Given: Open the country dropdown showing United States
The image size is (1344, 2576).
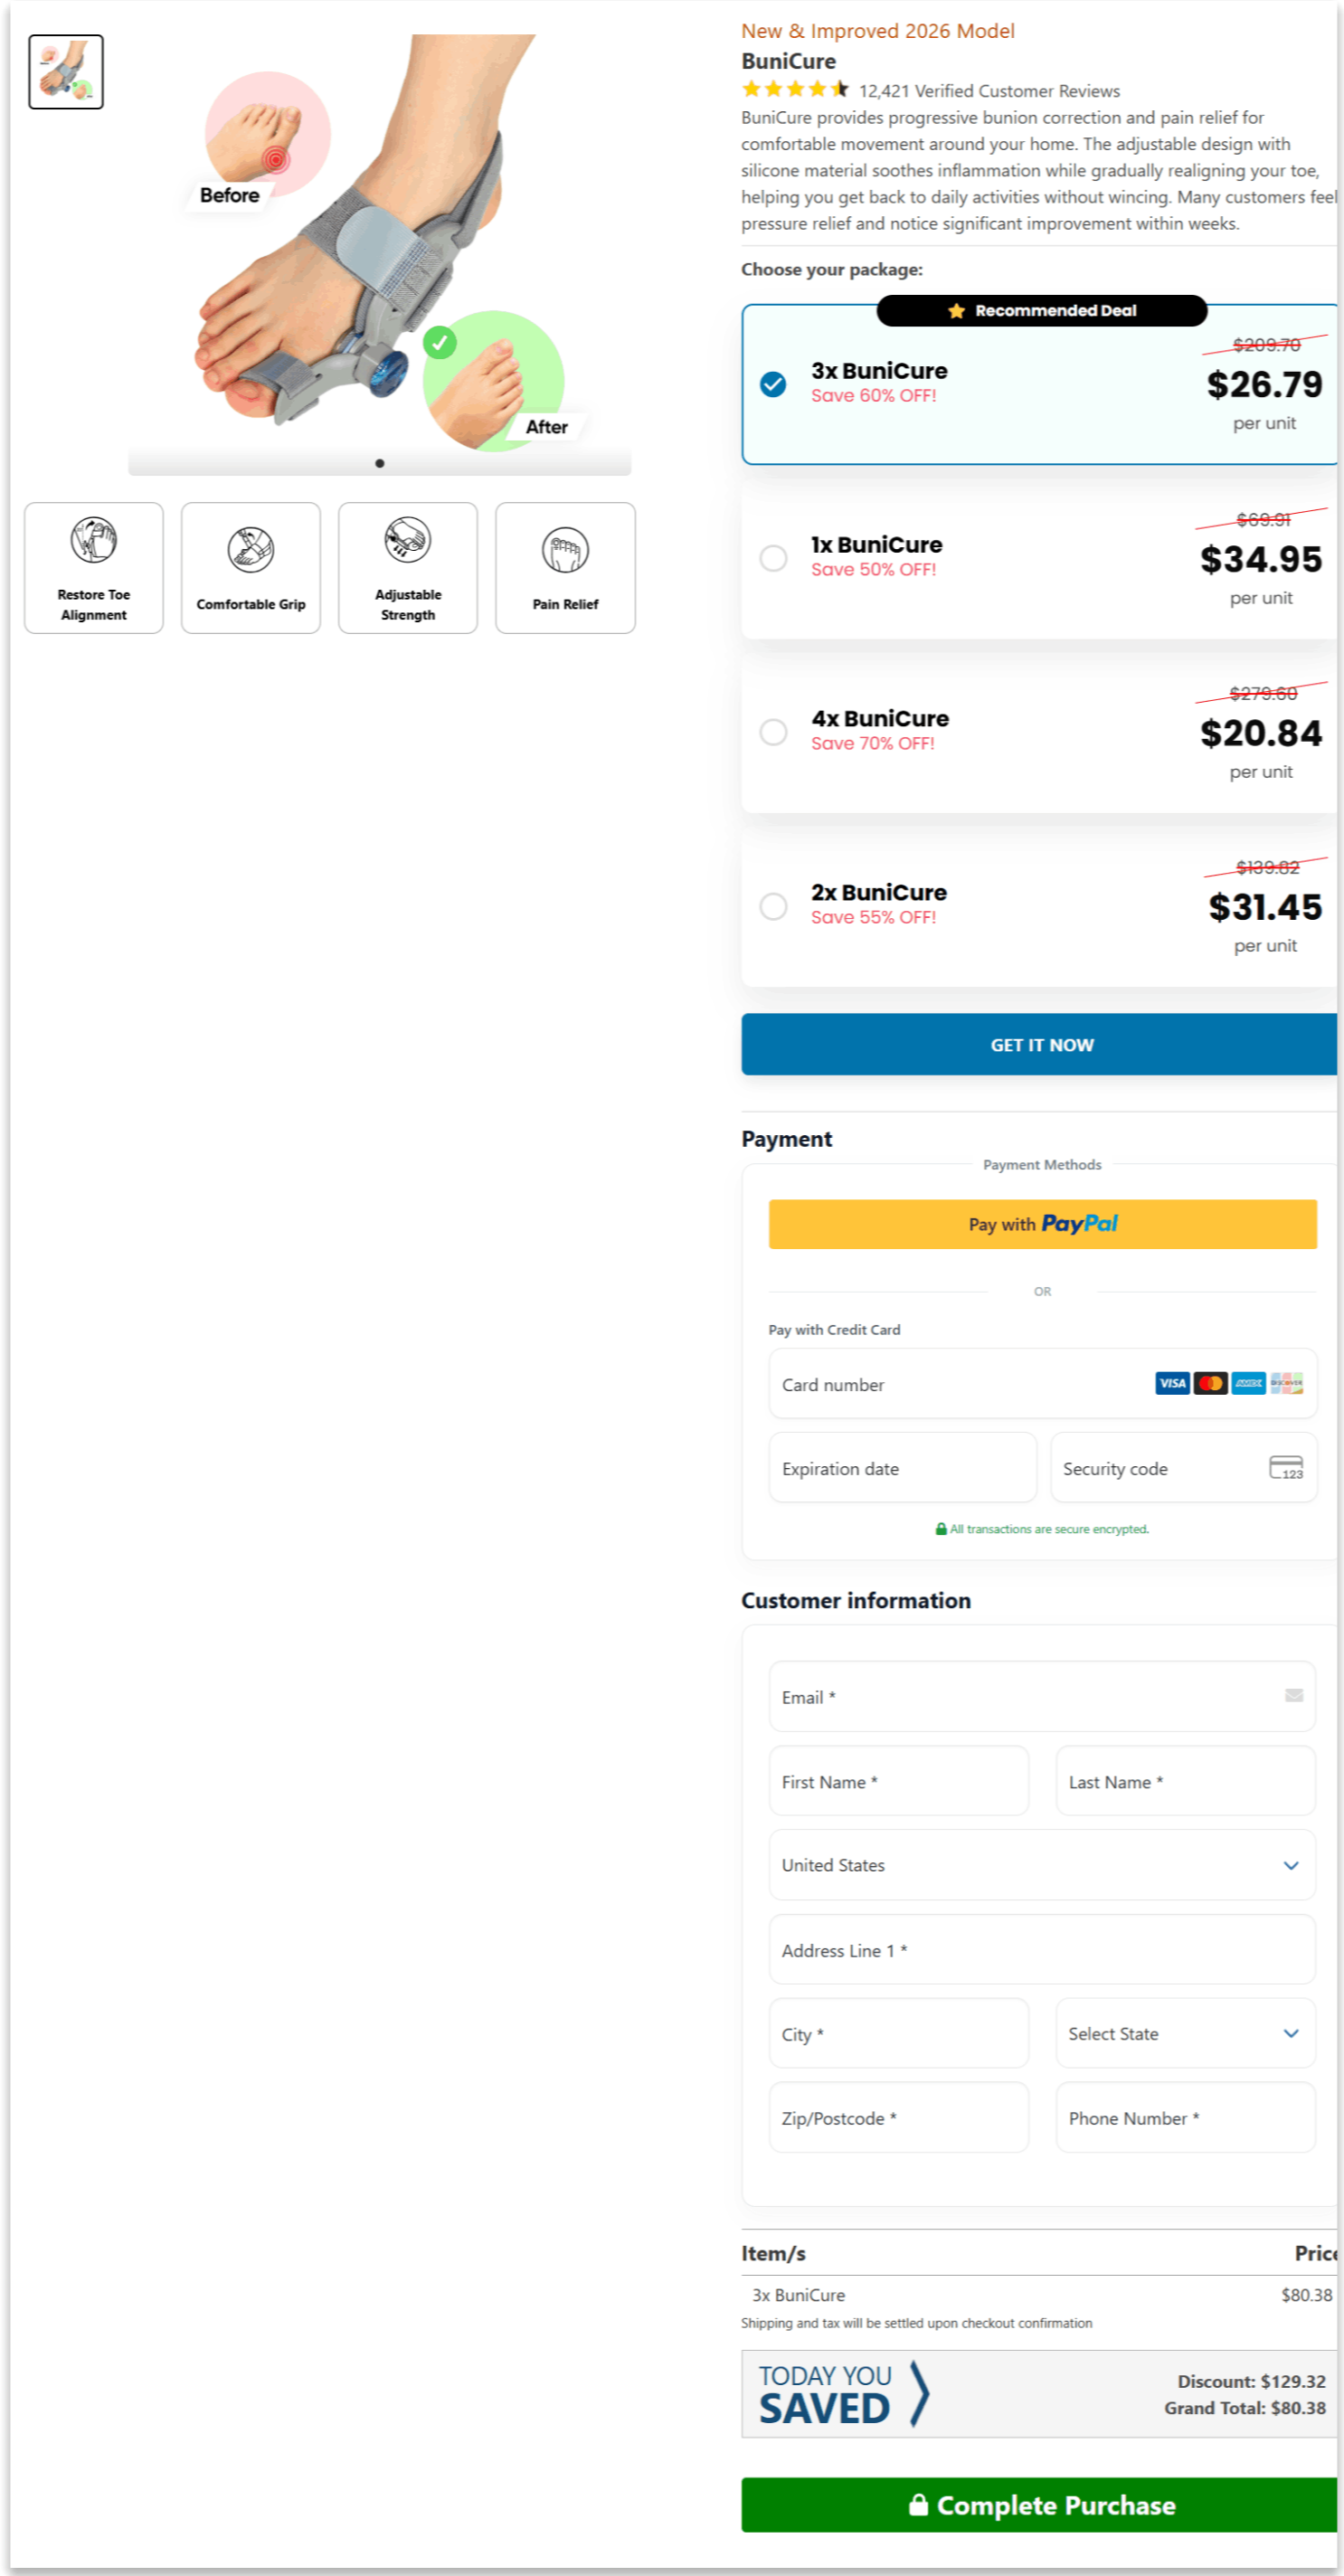Looking at the screenshot, I should [x=1042, y=1865].
